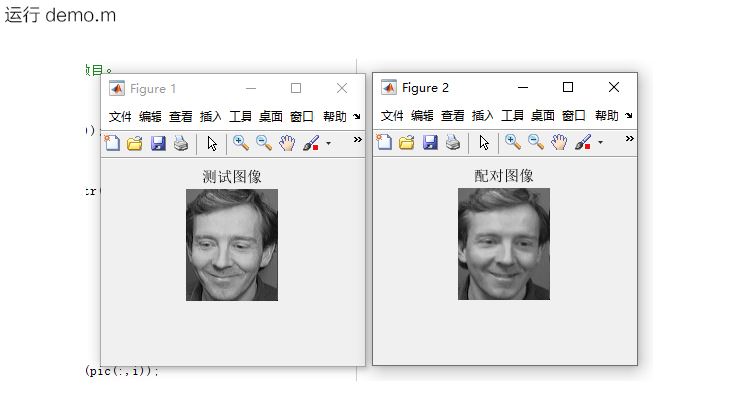Image resolution: width=737 pixels, height=401 pixels.
Task: Open 帮助 menu in Figure 2
Action: pyautogui.click(x=607, y=115)
